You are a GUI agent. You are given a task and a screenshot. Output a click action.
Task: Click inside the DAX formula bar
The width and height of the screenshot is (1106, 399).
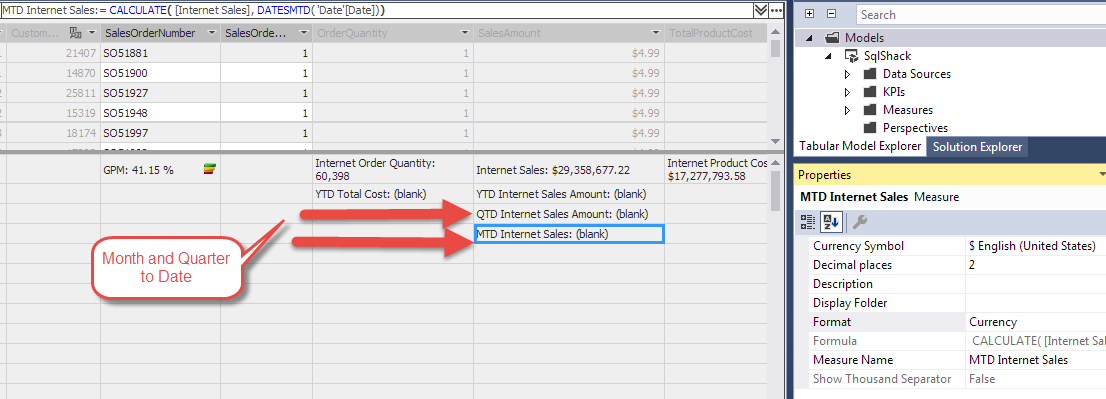377,11
